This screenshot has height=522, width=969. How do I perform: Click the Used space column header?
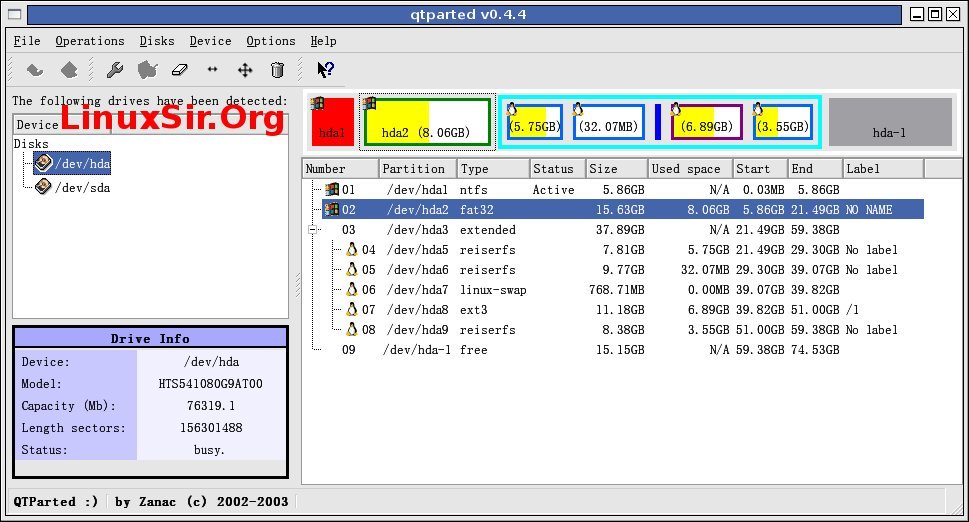[690, 169]
